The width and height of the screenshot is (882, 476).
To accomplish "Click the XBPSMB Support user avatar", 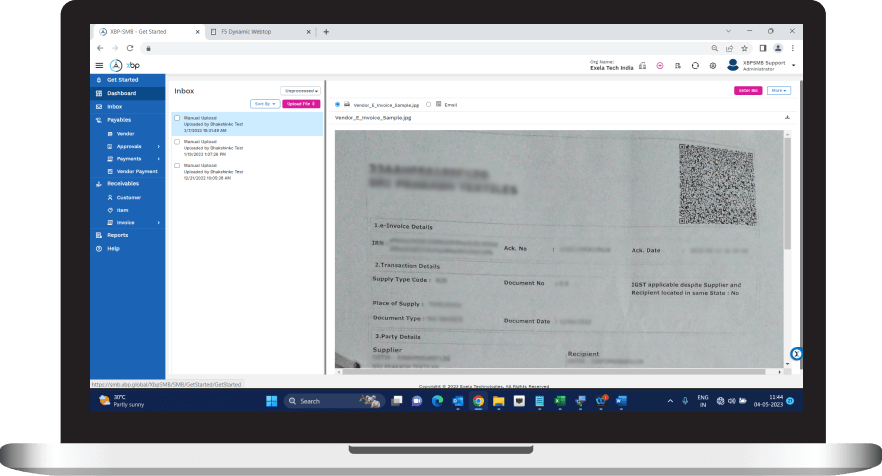I will (x=732, y=65).
